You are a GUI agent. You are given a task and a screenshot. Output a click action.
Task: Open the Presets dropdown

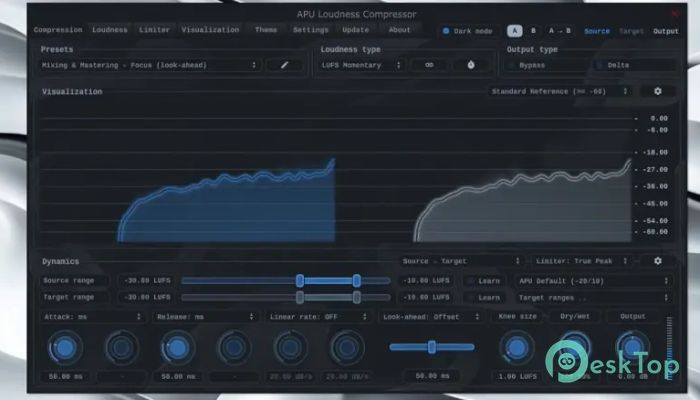pos(150,65)
